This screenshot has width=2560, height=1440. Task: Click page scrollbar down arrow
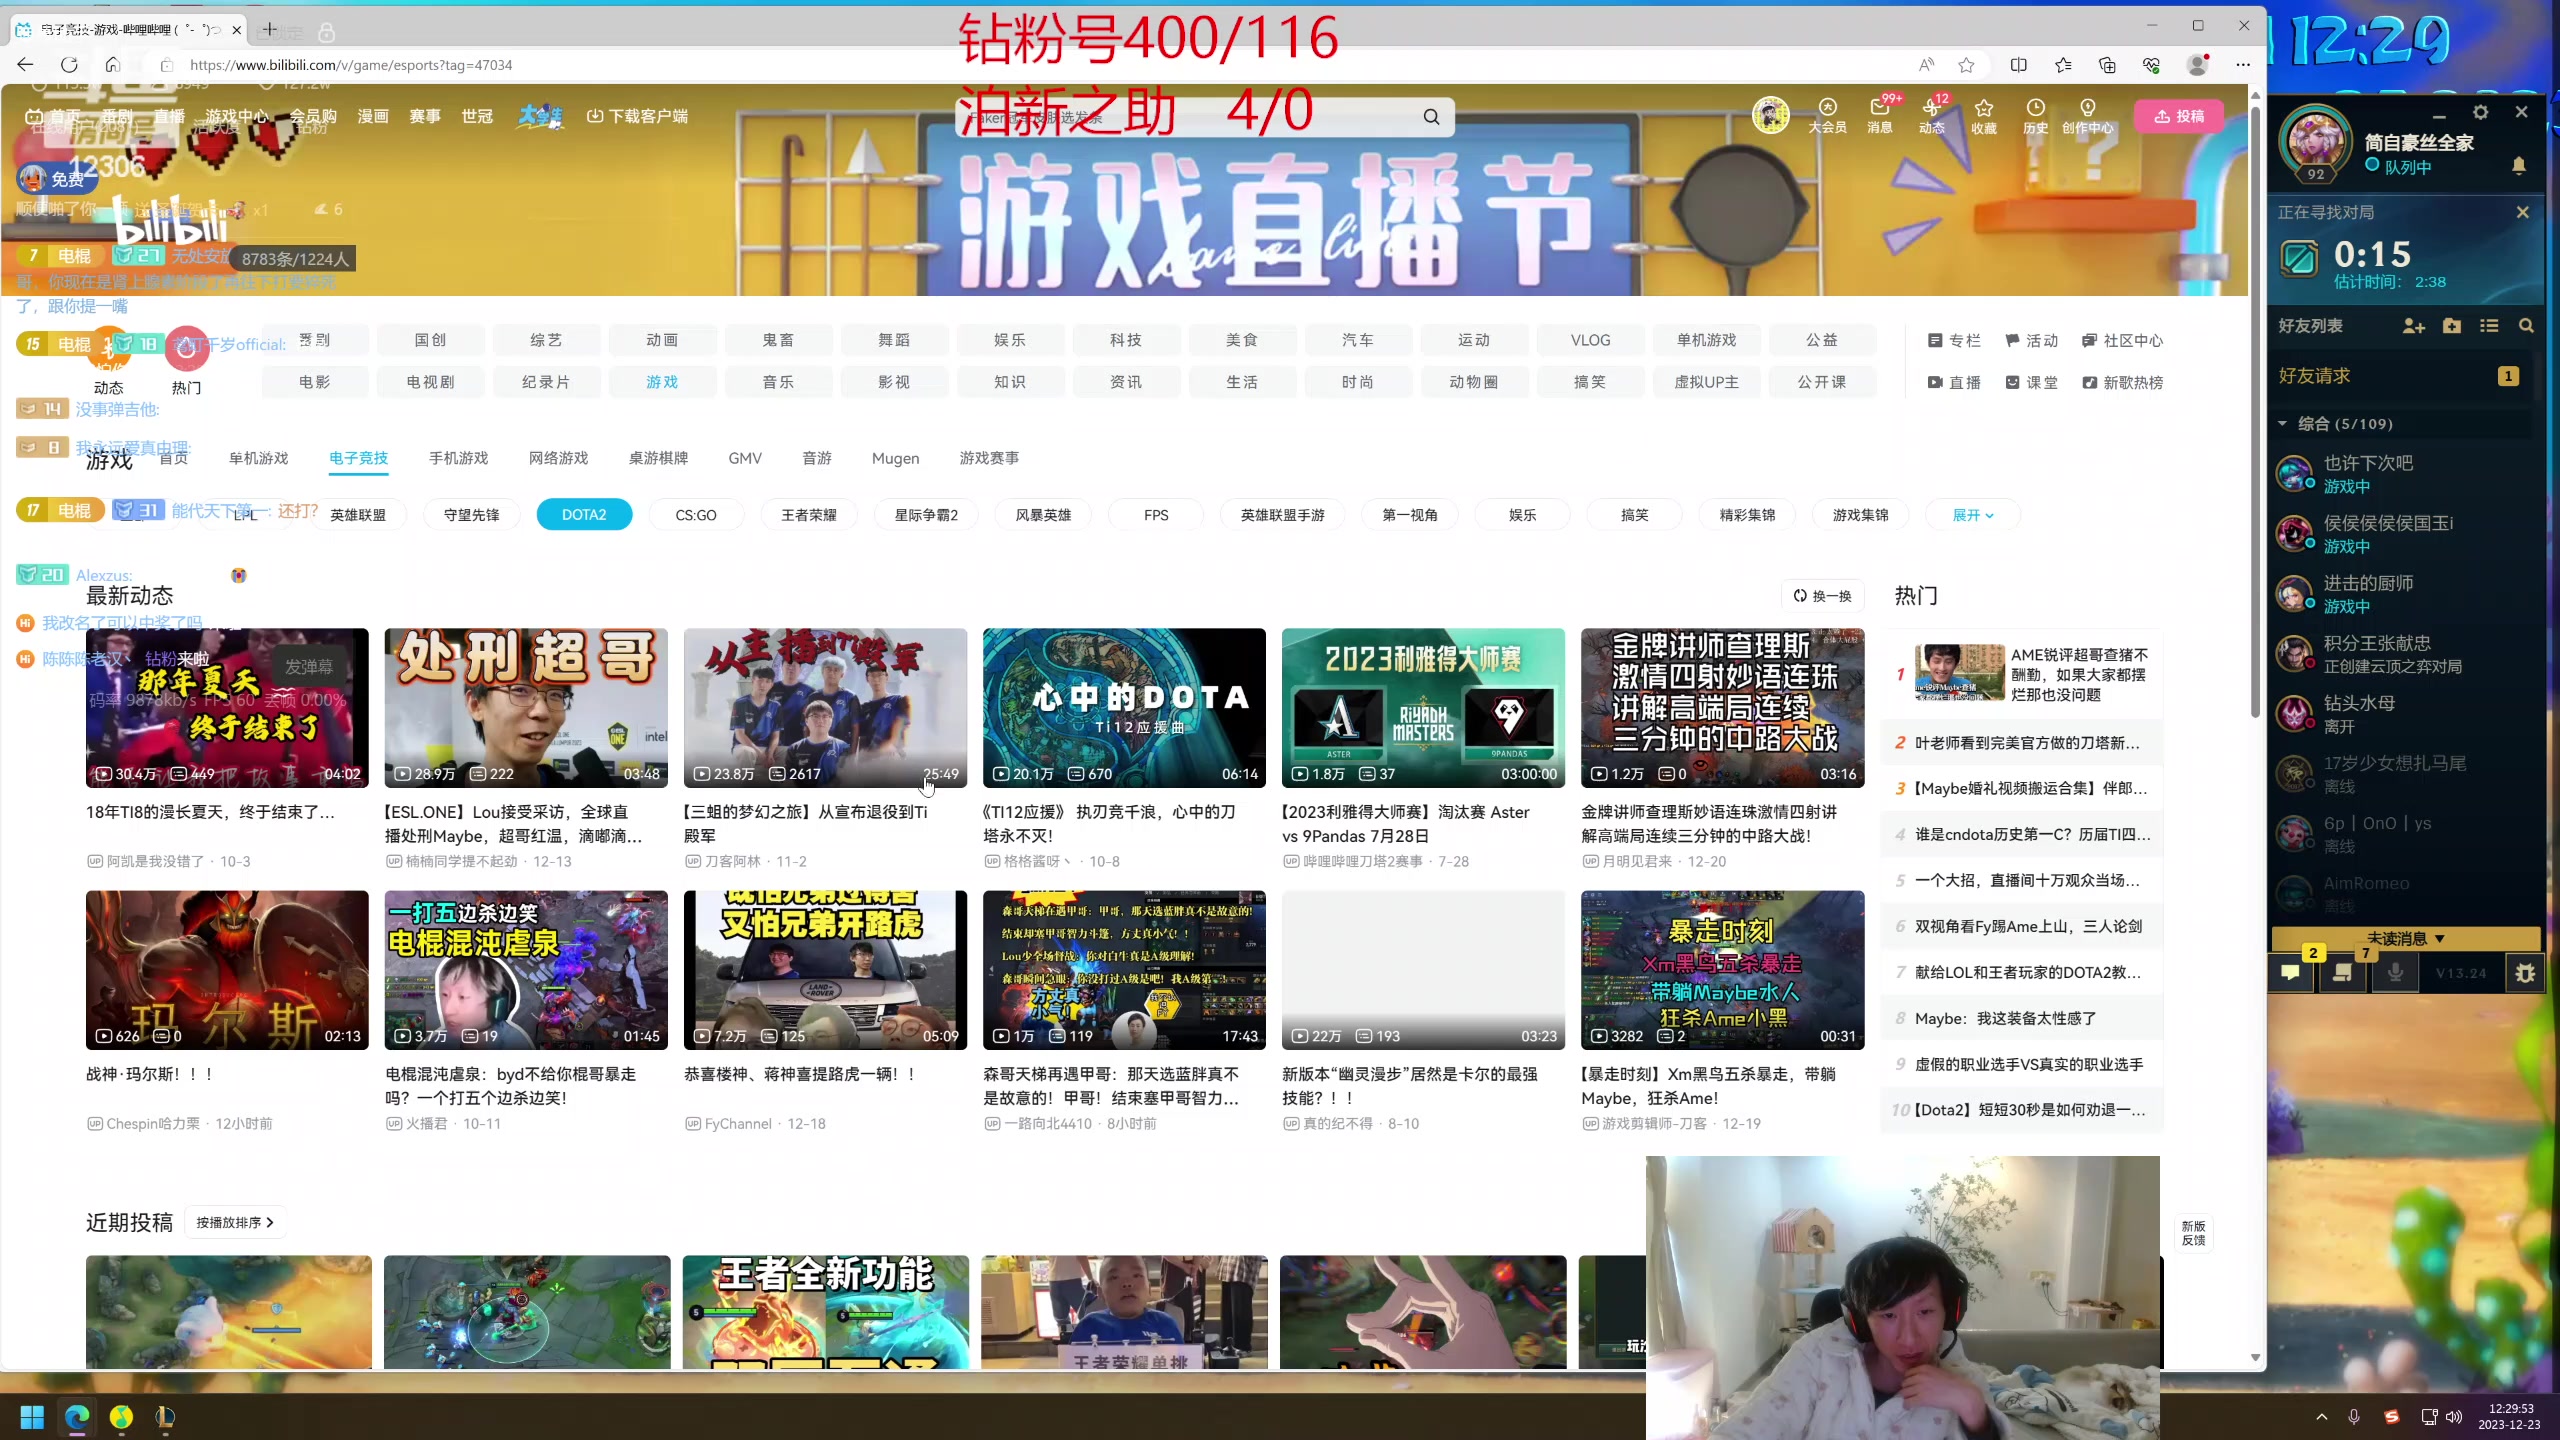(x=2255, y=1357)
